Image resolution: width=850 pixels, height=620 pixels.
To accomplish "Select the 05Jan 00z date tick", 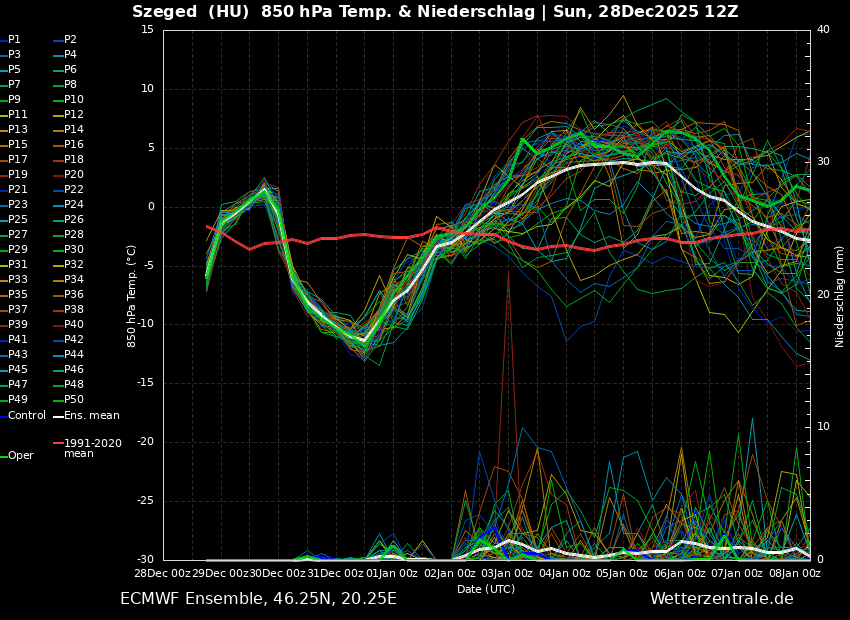I will tap(622, 573).
